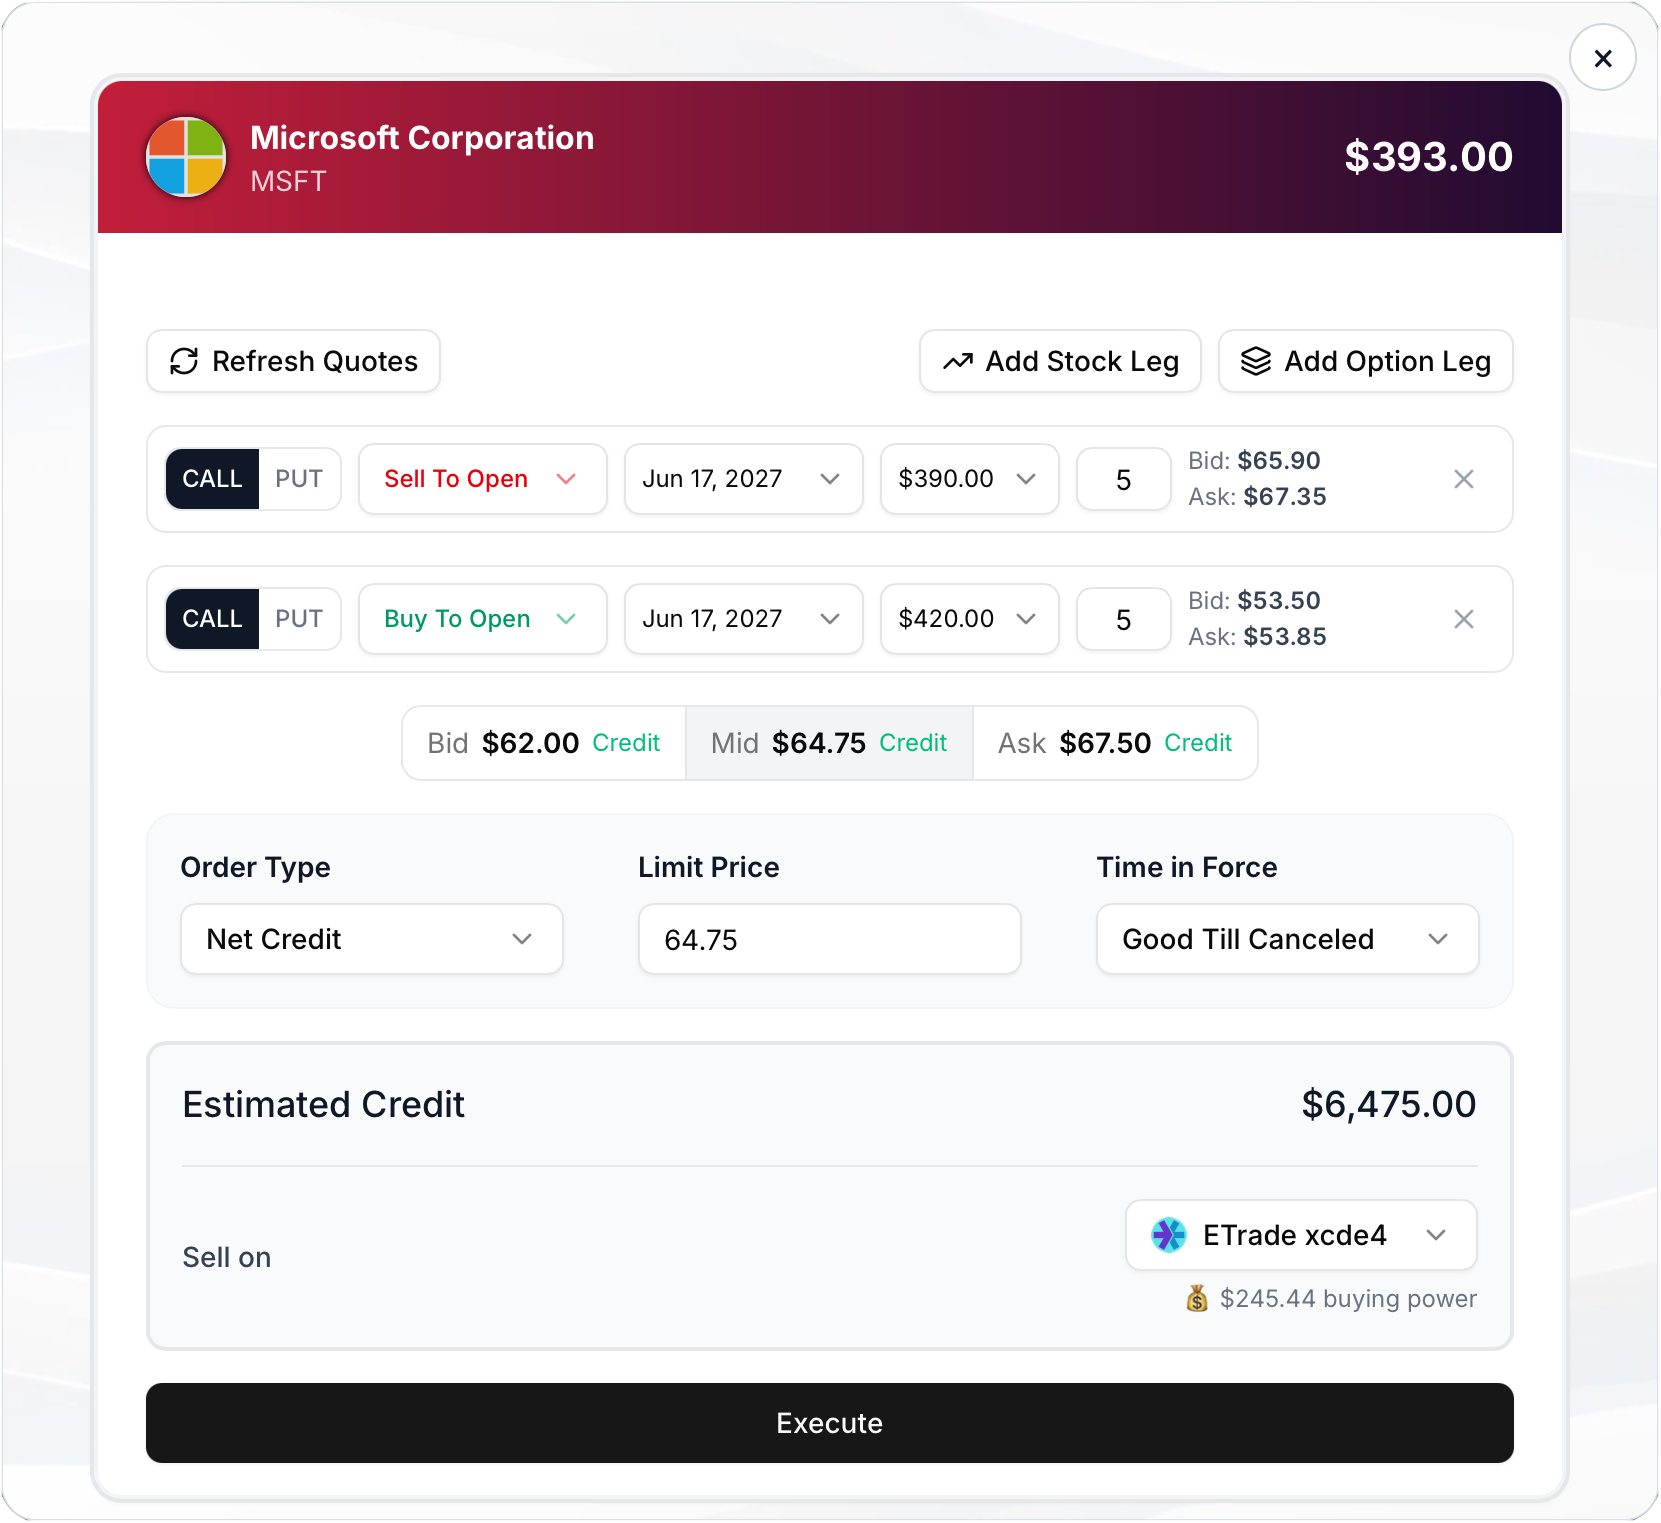Screen dimensions: 1661x1523
Task: Open the Sell To Open action dropdown
Action: 482,479
